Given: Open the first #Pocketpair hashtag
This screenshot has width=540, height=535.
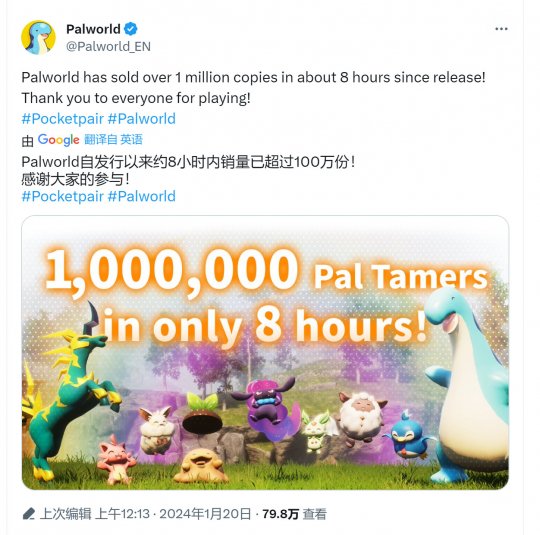Looking at the screenshot, I should [x=62, y=119].
